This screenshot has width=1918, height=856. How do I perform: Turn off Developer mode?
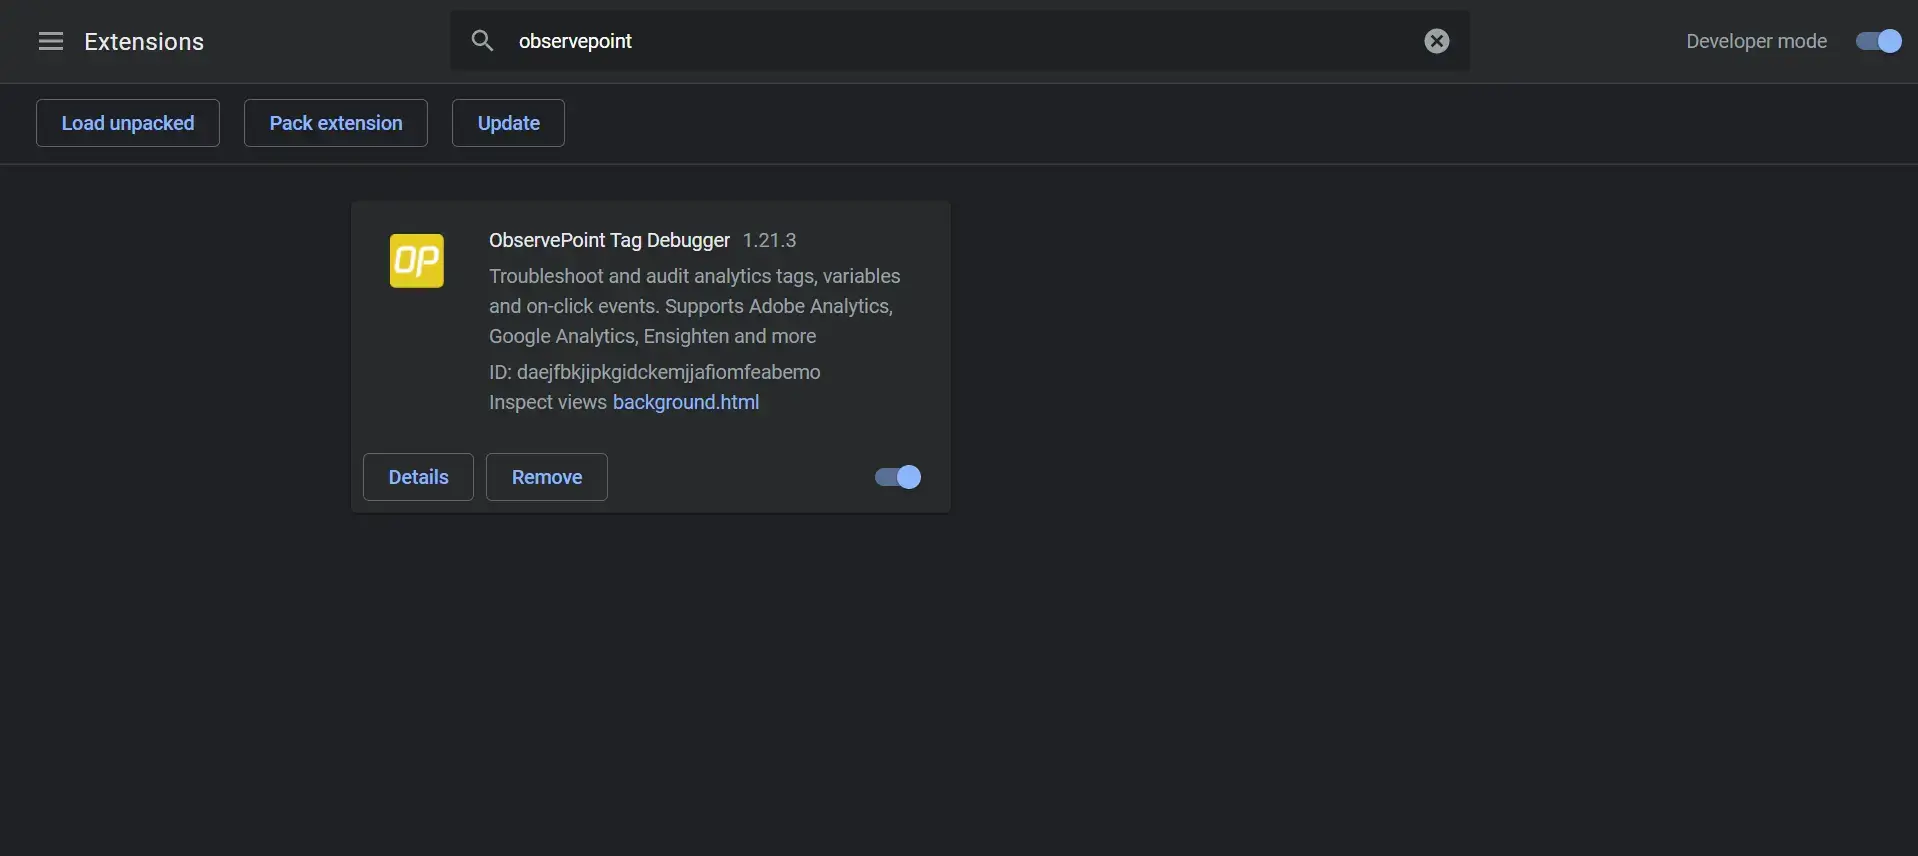(1878, 41)
